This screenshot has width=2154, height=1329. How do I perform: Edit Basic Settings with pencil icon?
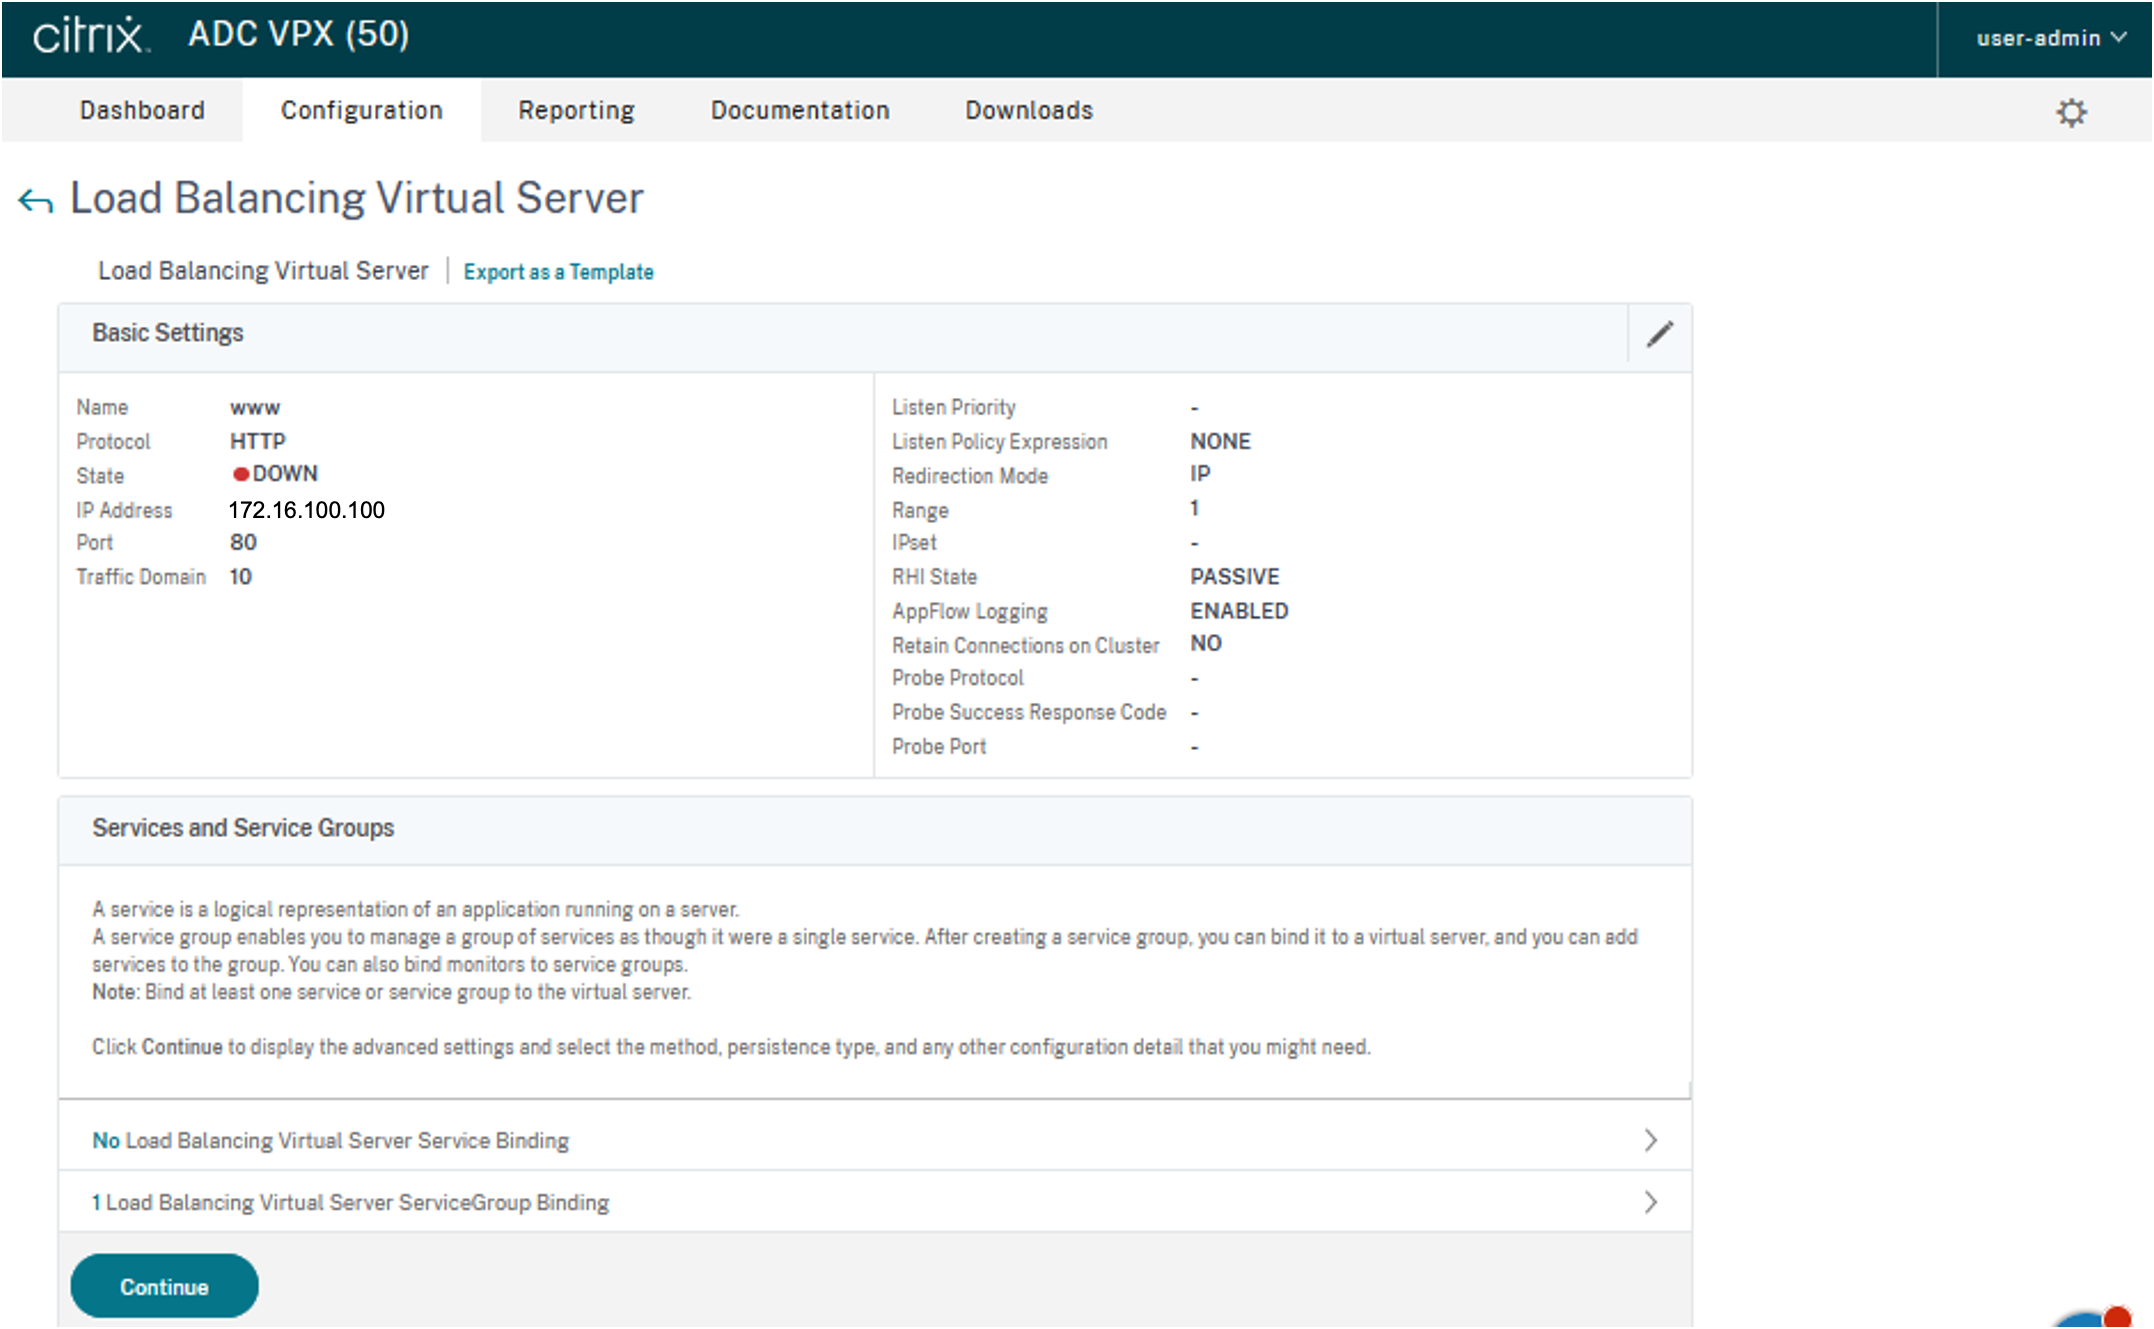coord(1659,335)
